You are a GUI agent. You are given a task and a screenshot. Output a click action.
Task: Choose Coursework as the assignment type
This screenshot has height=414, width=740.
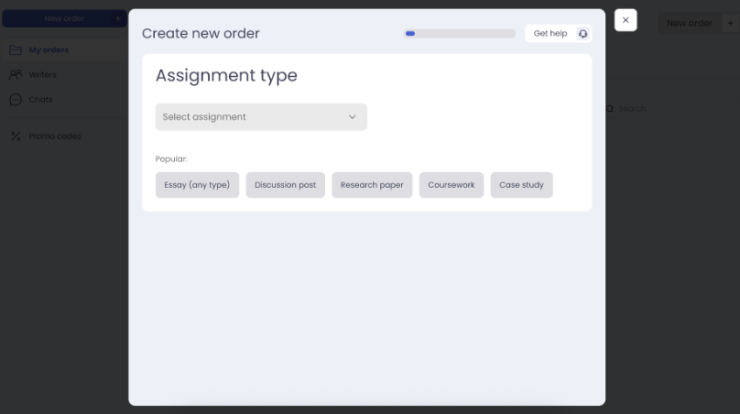tap(451, 185)
